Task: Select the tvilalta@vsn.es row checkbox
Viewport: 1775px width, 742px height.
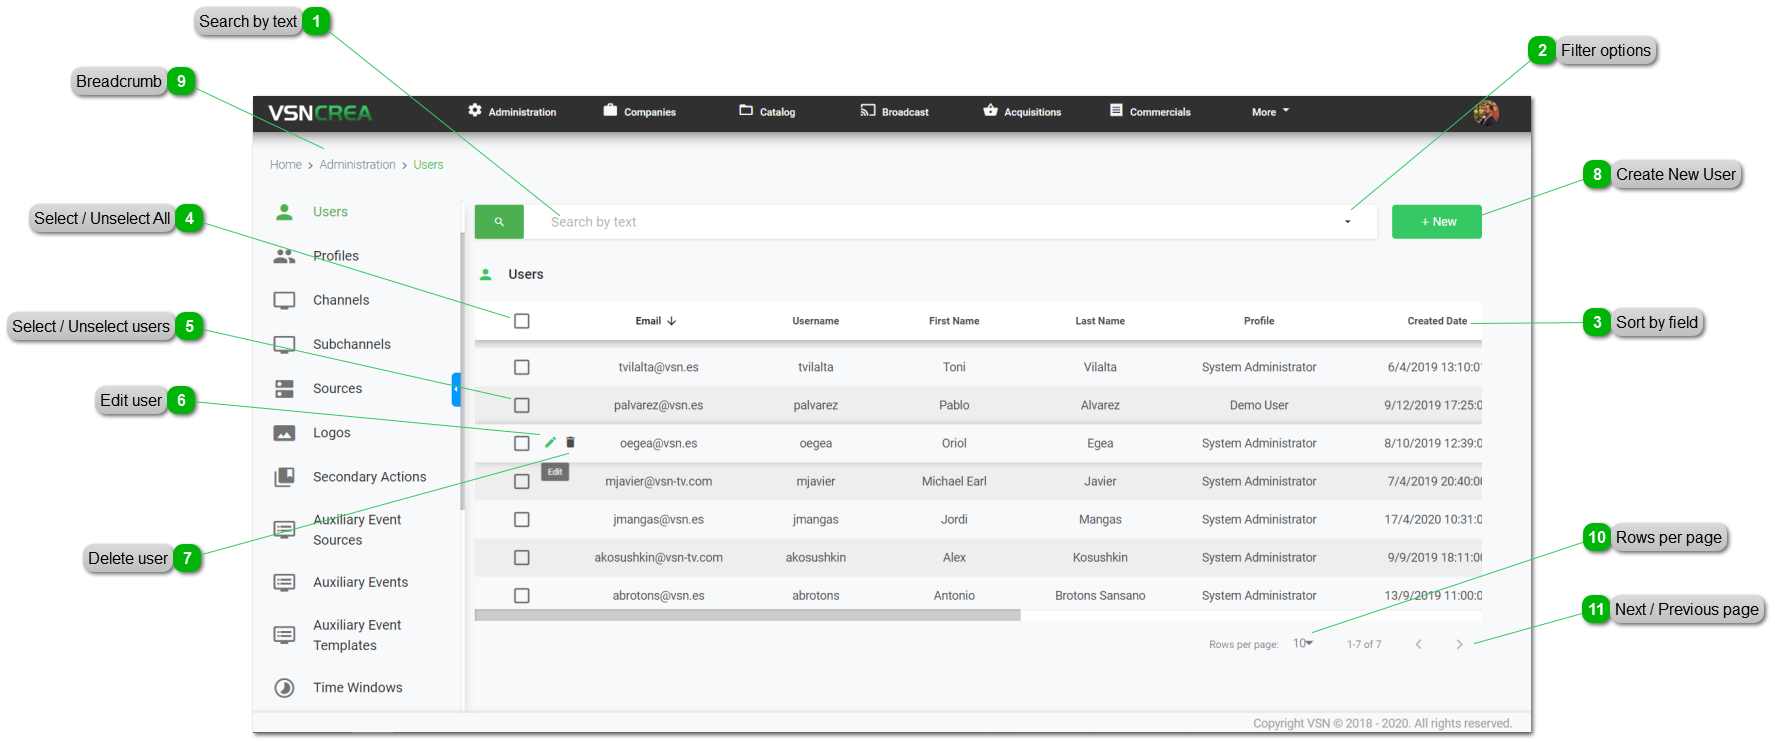Action: pyautogui.click(x=522, y=367)
